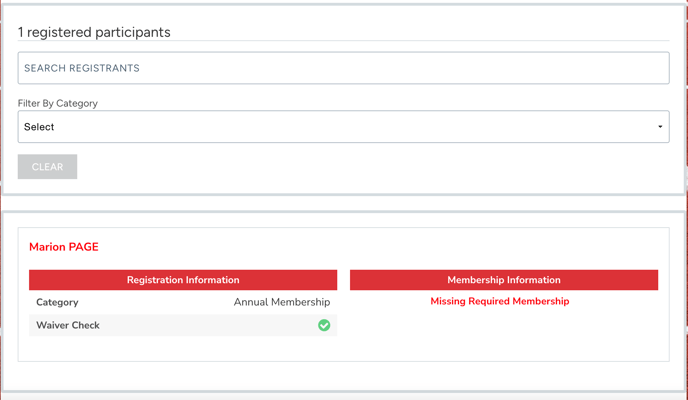
Task: Click the Membership Information header
Action: 504,280
